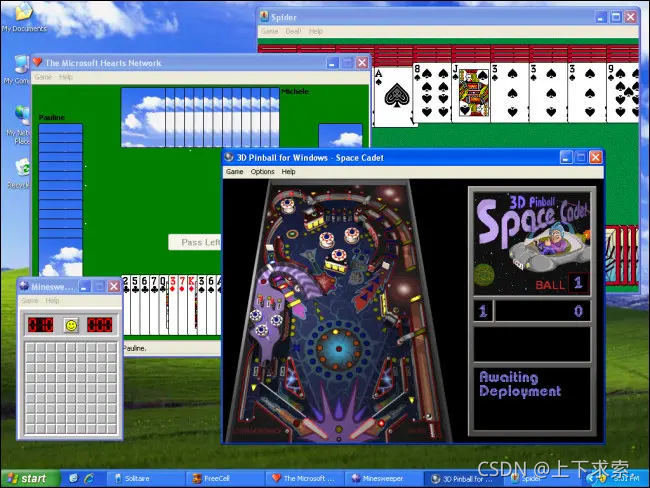Click the Minesweeper timer showing 000
The image size is (650, 488).
click(99, 325)
